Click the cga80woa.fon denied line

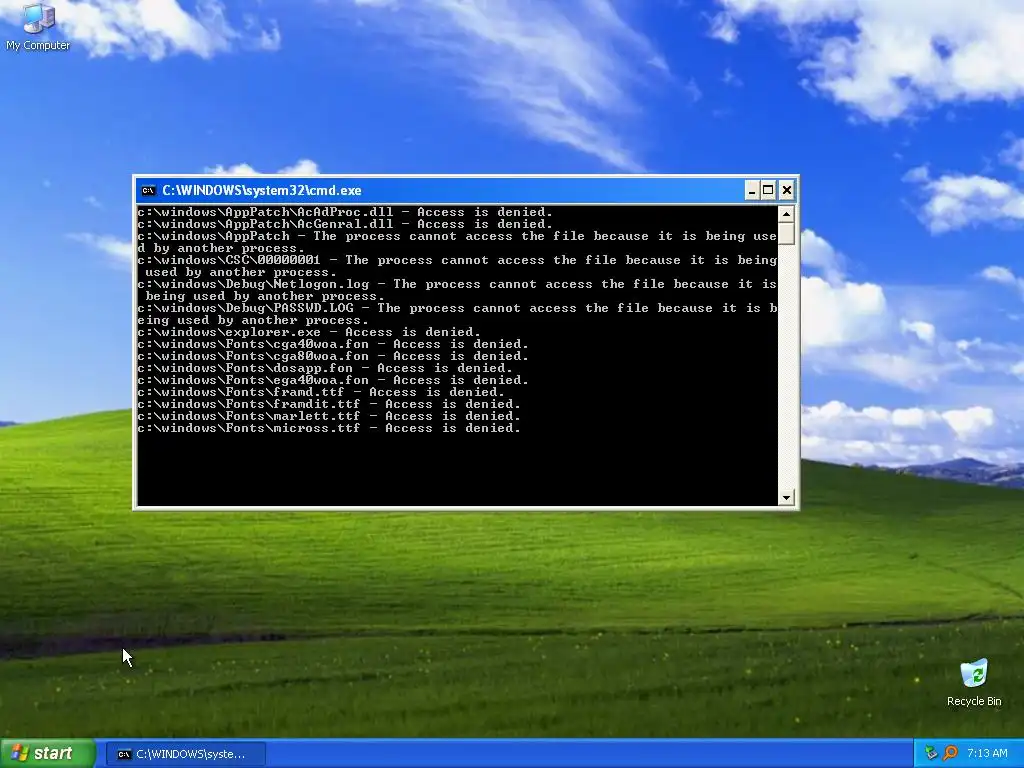[x=333, y=356]
